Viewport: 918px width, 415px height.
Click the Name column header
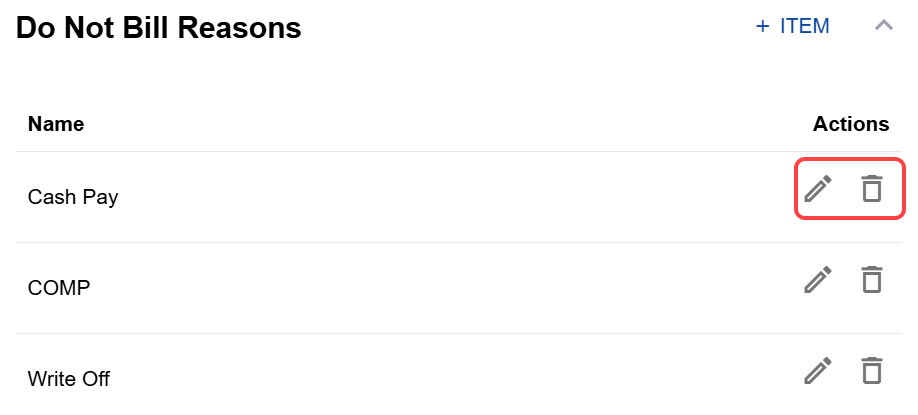56,124
